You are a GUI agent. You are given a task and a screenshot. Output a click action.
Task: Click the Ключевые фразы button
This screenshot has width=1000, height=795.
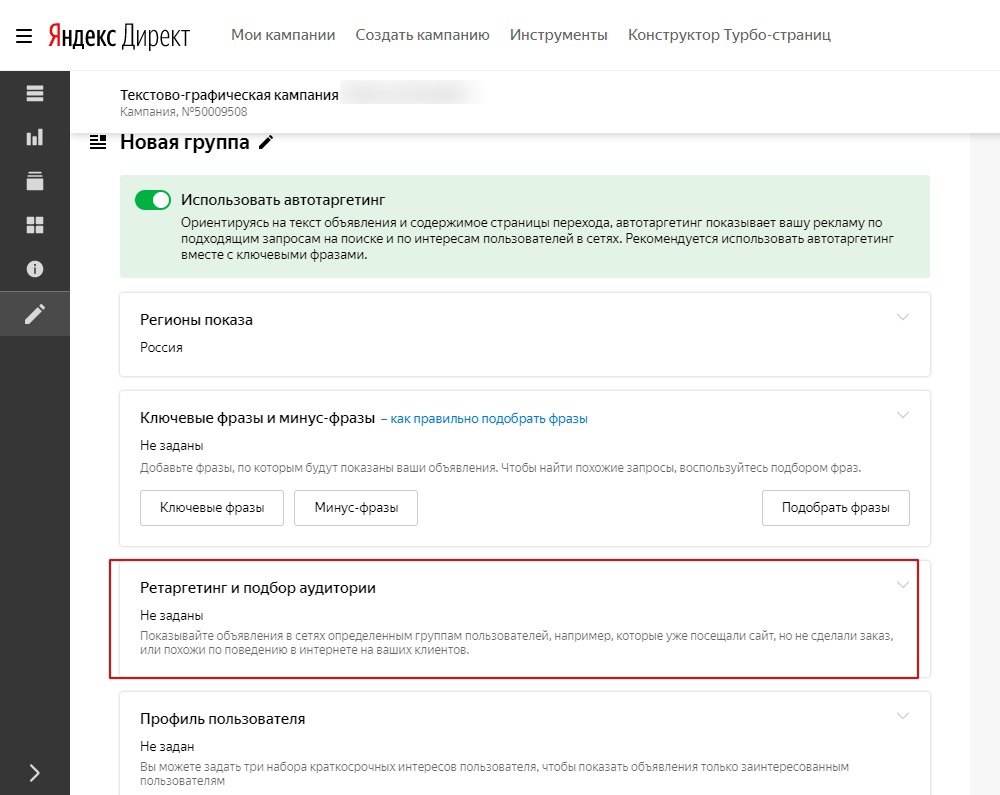[212, 508]
